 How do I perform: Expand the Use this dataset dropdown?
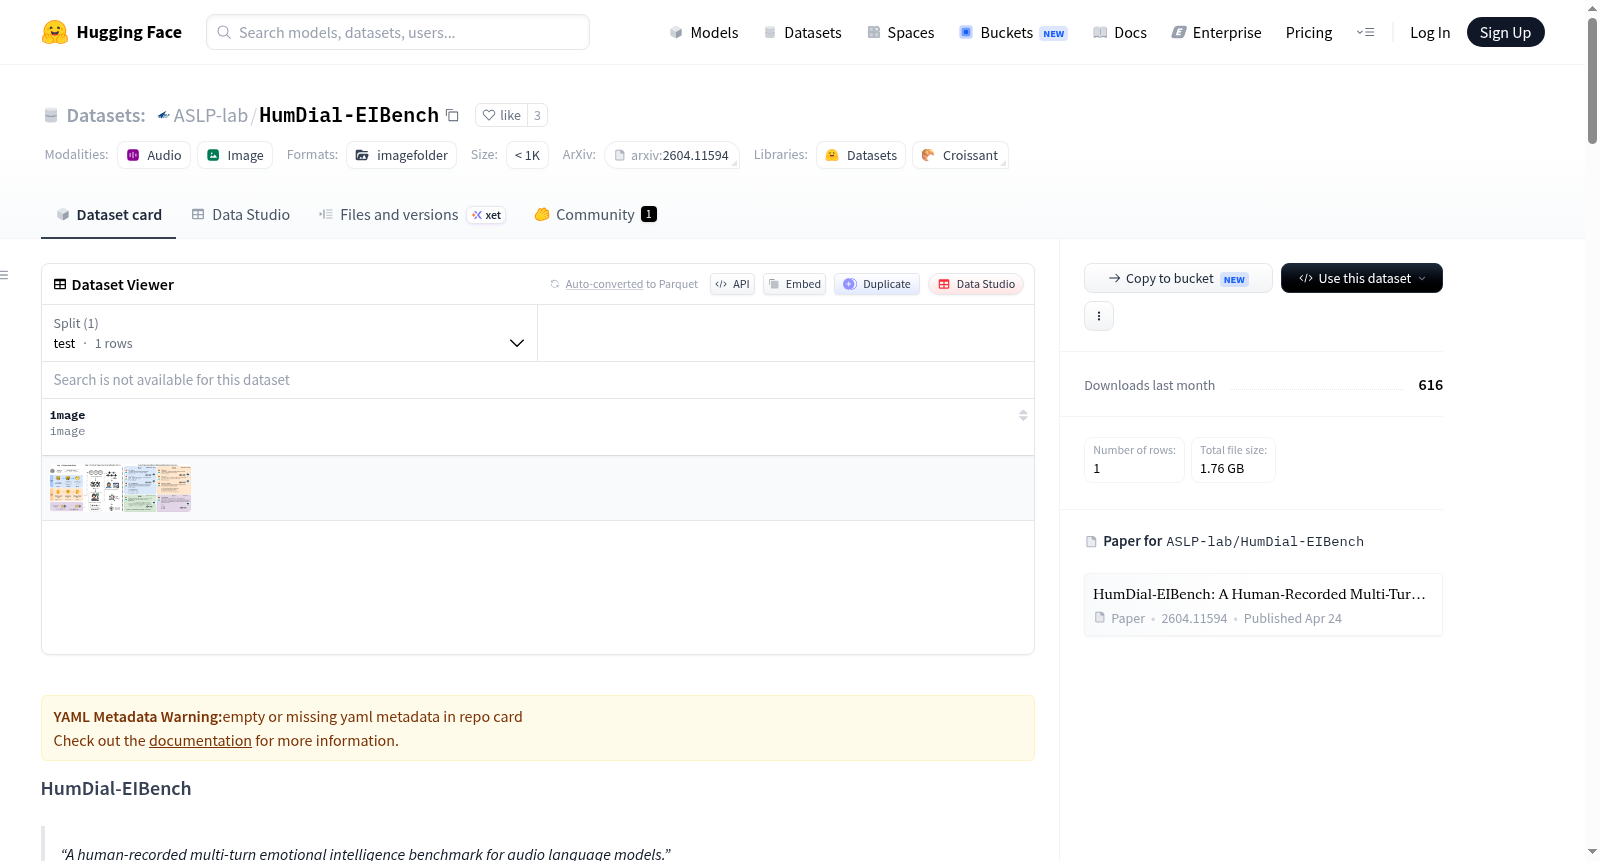[1362, 278]
